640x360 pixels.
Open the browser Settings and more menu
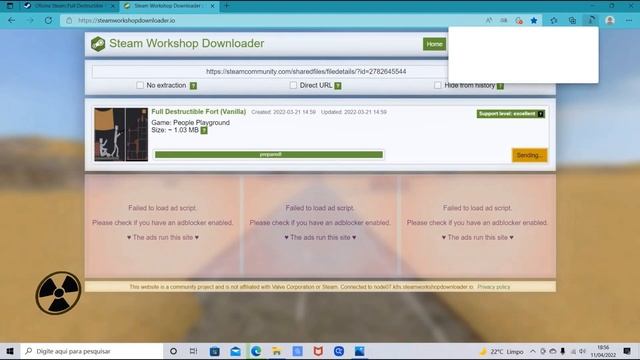tap(629, 20)
